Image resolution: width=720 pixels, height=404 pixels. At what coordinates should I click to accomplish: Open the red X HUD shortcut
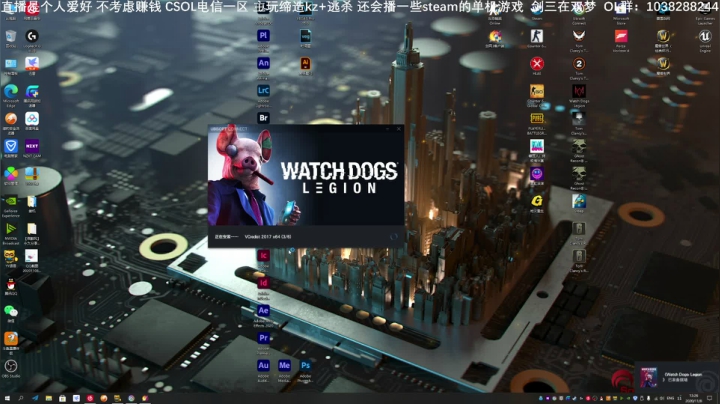point(537,64)
